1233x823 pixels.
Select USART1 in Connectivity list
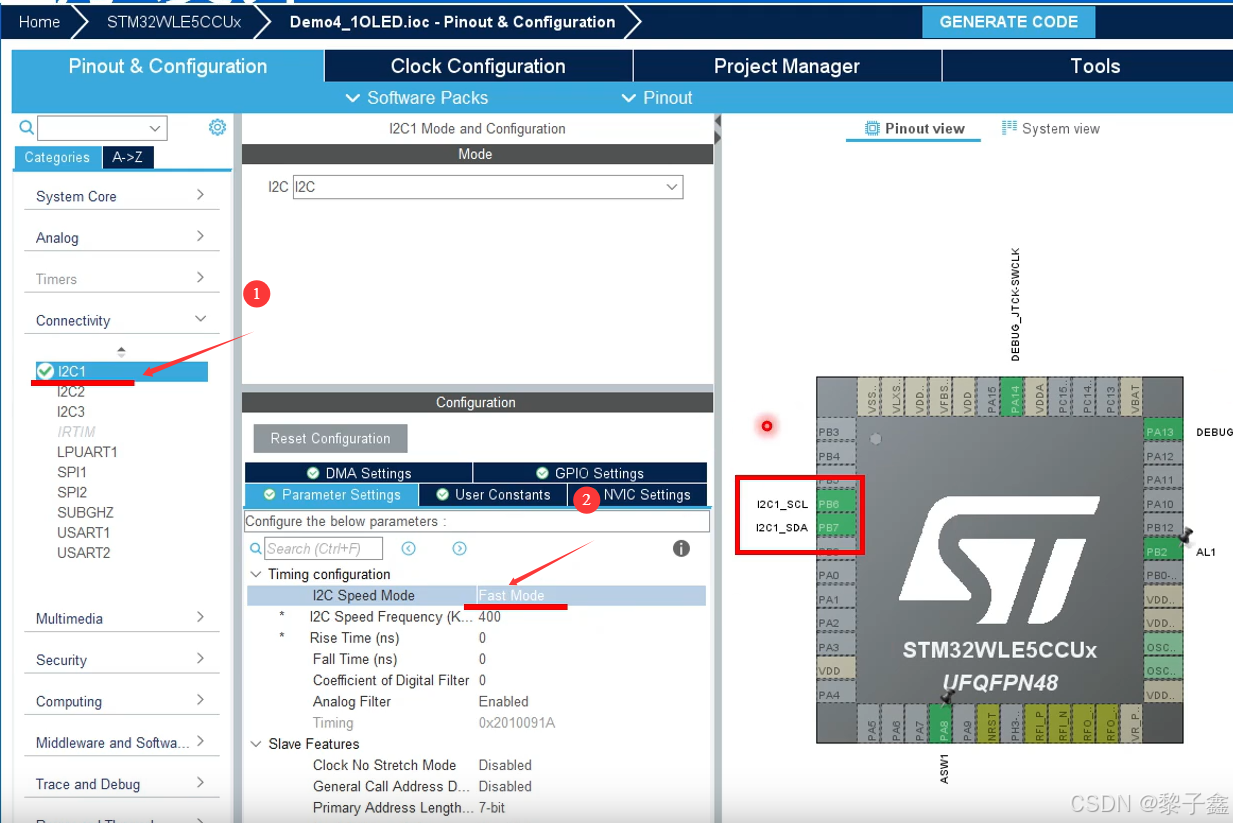pyautogui.click(x=84, y=532)
